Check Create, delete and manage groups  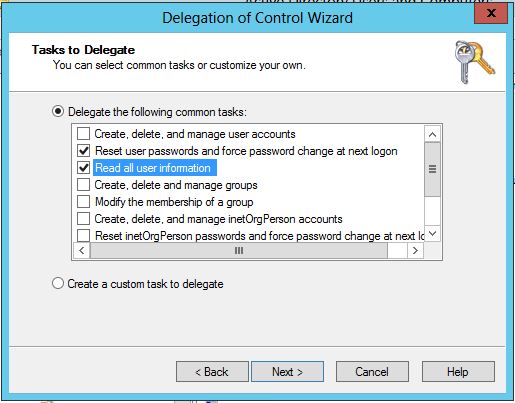(x=83, y=185)
